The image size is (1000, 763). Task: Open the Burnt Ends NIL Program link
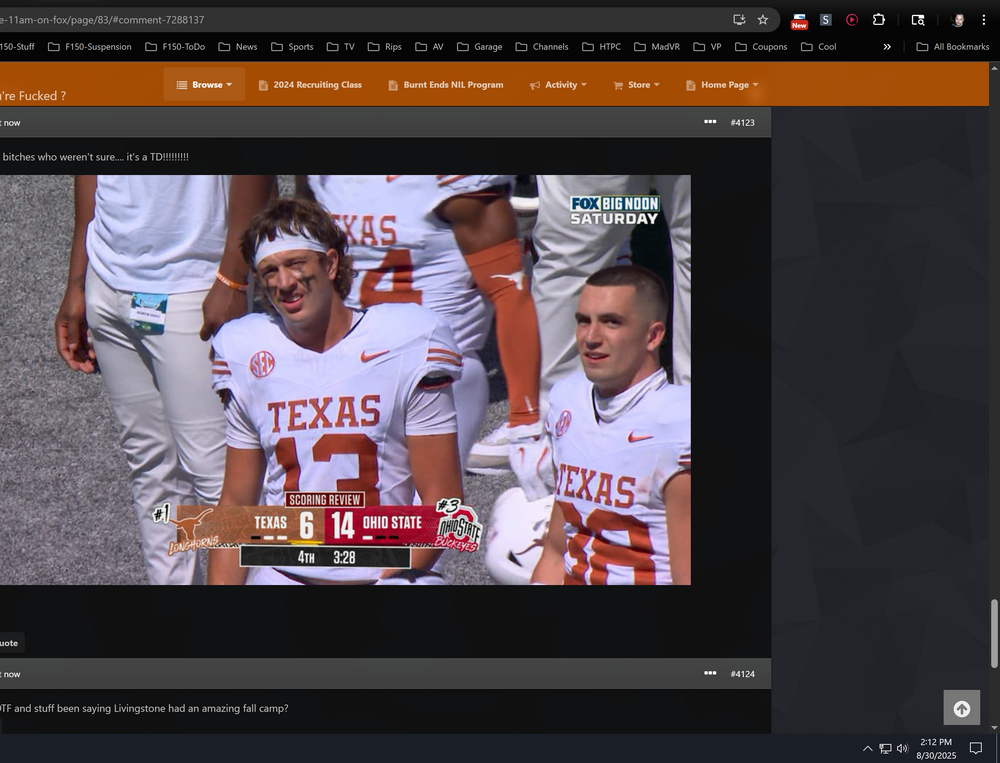pos(446,85)
